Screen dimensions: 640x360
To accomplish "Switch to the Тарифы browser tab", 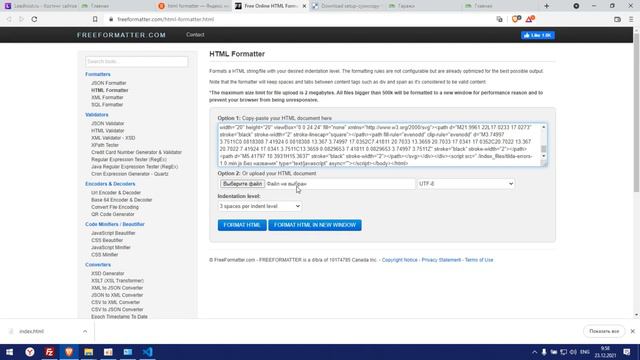I will coord(423,6).
